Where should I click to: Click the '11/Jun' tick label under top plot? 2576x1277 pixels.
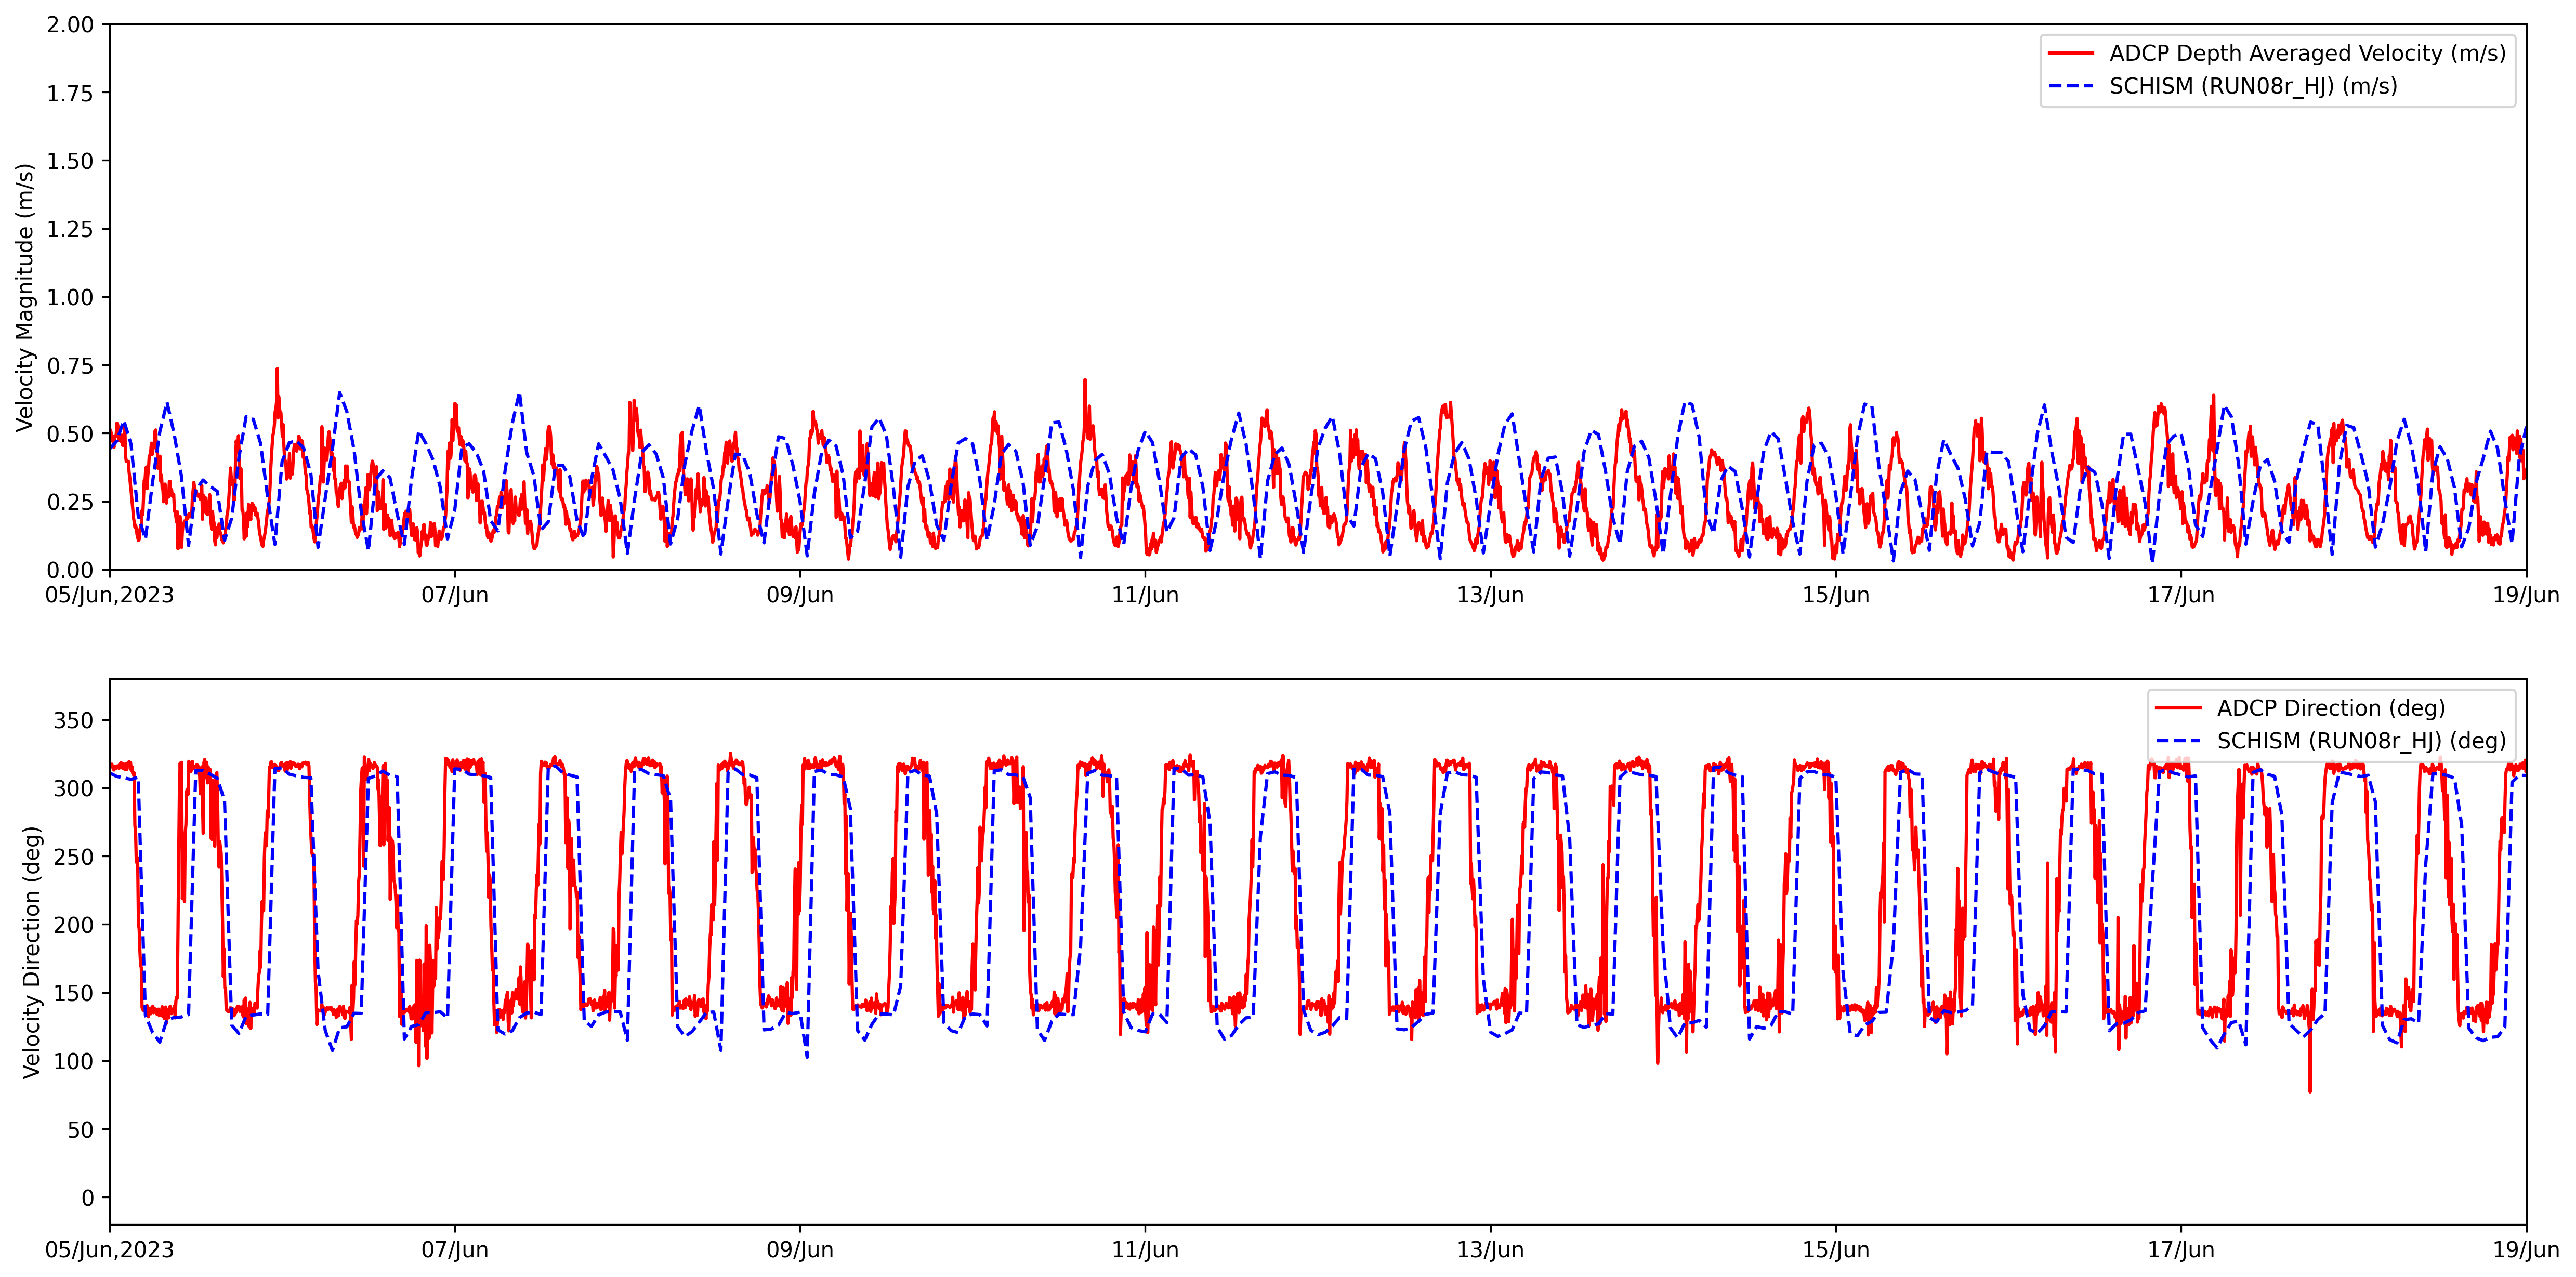click(1145, 595)
